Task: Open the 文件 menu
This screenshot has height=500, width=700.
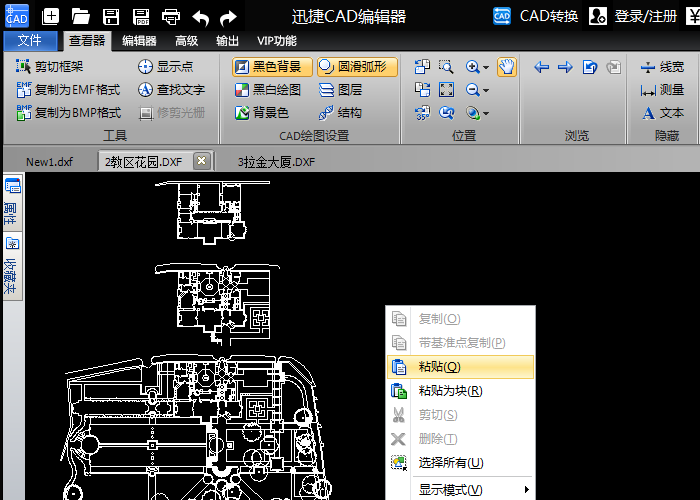Action: (x=30, y=41)
